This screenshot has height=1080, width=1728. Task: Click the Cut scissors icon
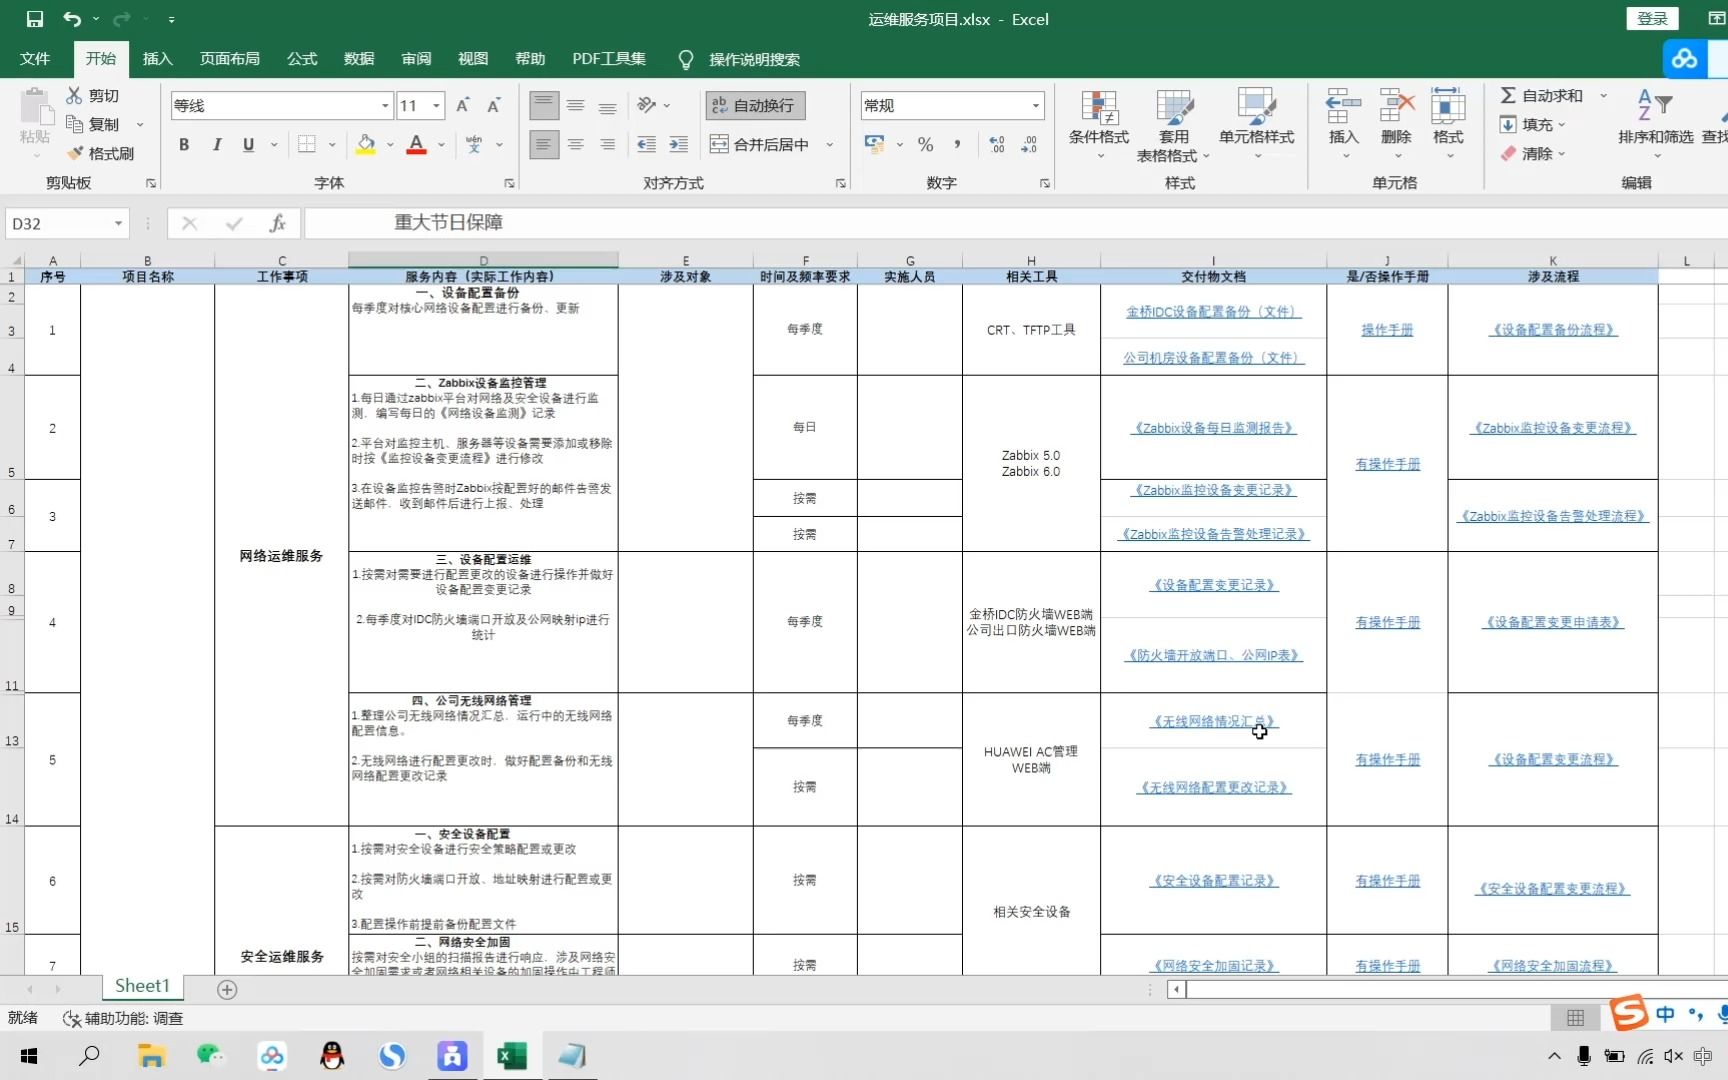click(74, 95)
